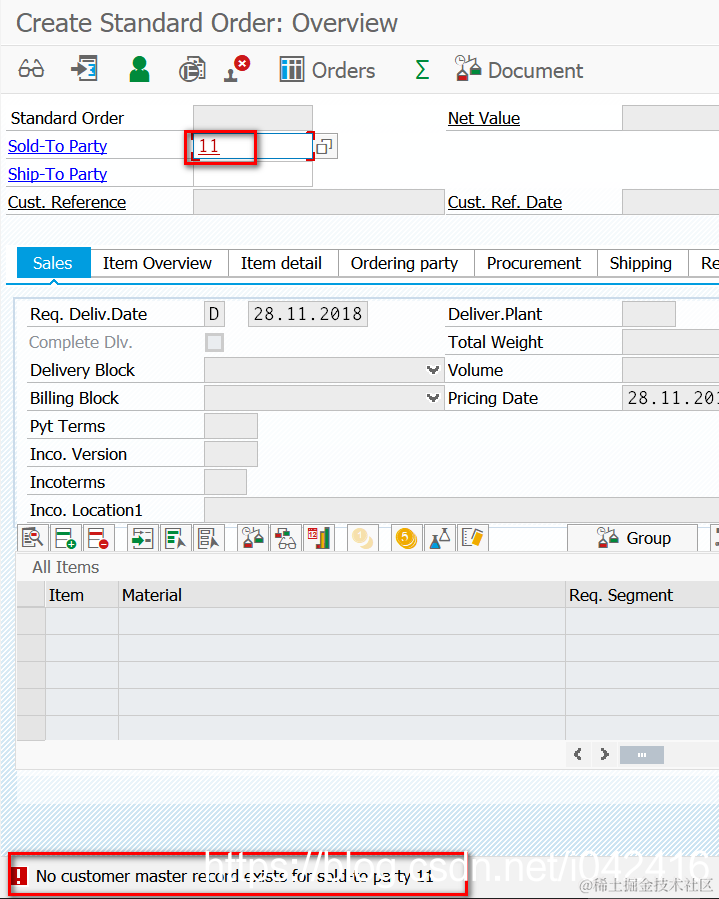
Task: Switch to the Item Overview tab
Action: click(x=157, y=263)
